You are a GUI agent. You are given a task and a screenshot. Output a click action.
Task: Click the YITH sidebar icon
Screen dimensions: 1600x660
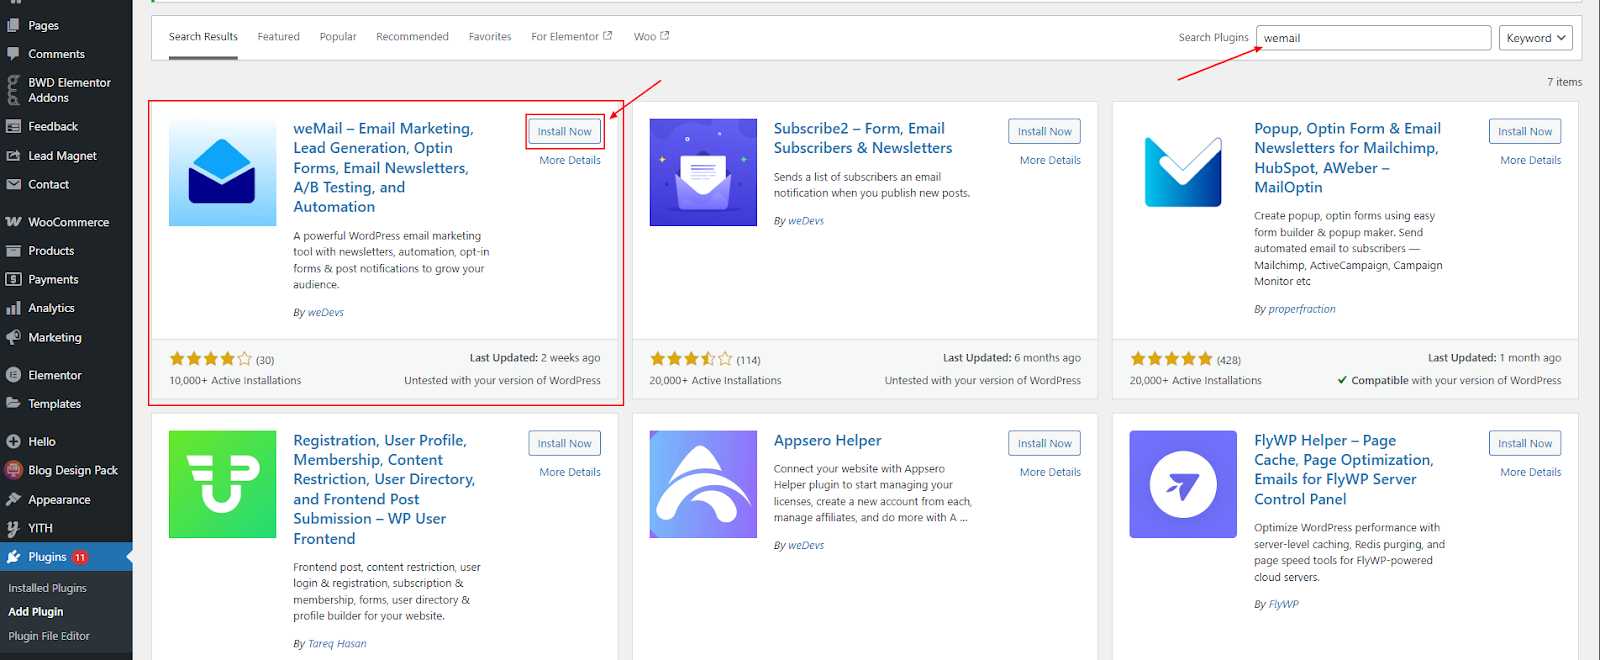pyautogui.click(x=13, y=529)
